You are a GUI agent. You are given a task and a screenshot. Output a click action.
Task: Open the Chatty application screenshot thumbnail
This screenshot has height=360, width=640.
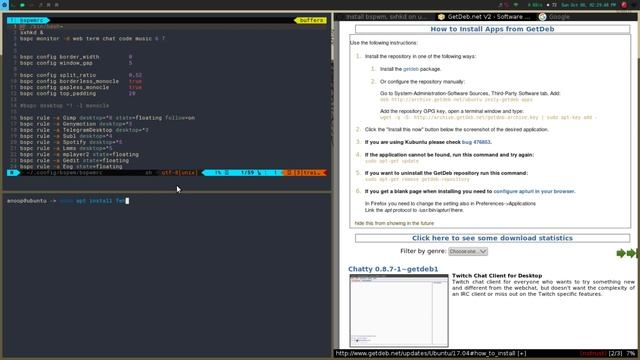pyautogui.click(x=399, y=311)
